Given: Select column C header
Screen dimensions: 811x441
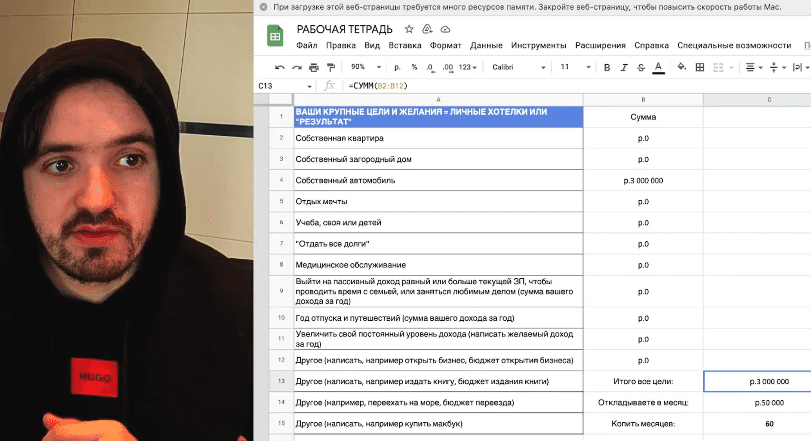Looking at the screenshot, I should [x=757, y=100].
